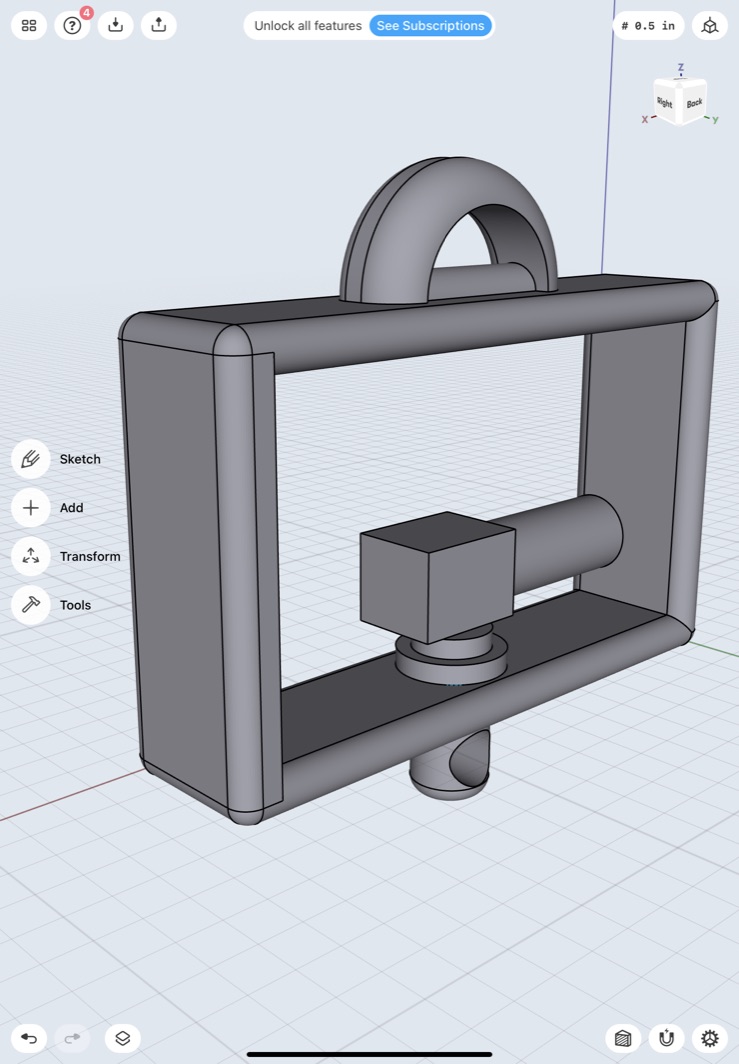Open the help menu with notification badge
This screenshot has height=1064, width=739.
pyautogui.click(x=72, y=26)
